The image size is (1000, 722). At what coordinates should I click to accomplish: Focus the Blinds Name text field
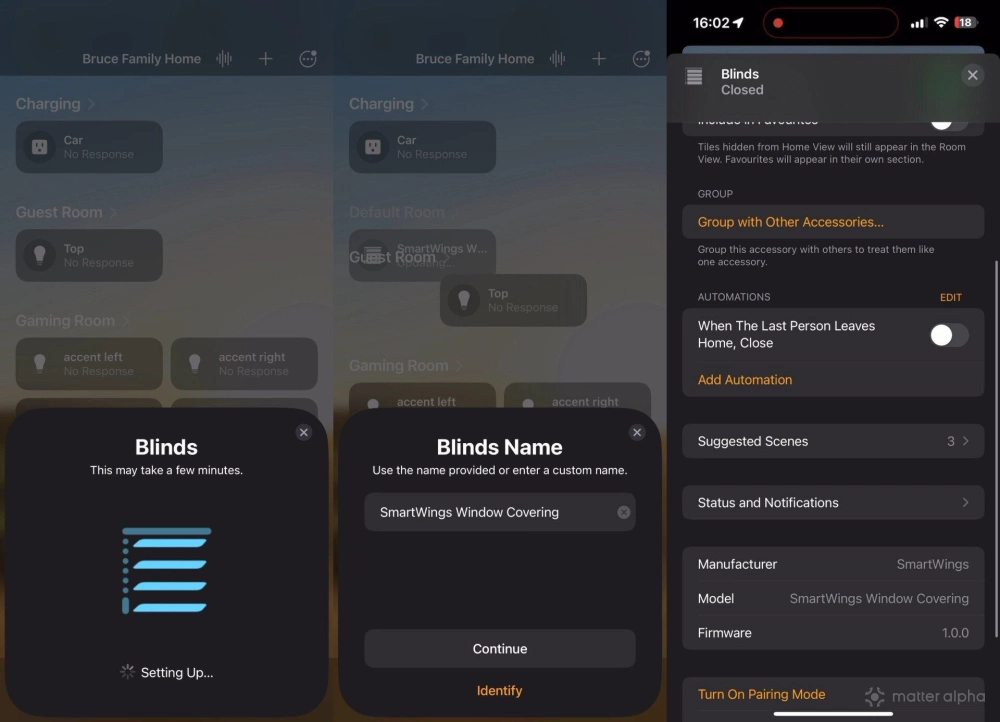[x=490, y=512]
